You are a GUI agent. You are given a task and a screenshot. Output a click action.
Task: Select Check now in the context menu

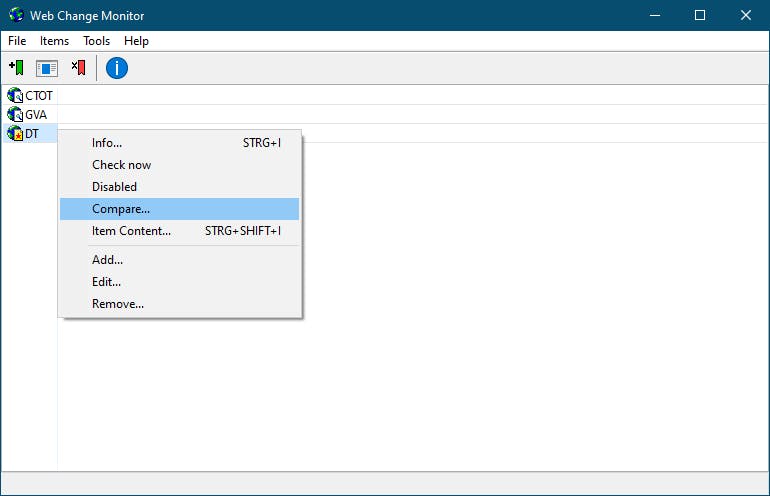pyautogui.click(x=179, y=165)
